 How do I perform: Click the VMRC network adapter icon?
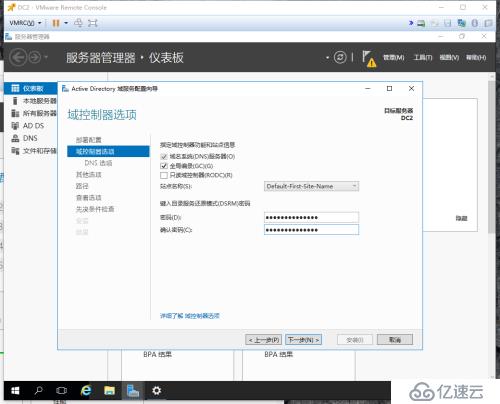(462, 23)
